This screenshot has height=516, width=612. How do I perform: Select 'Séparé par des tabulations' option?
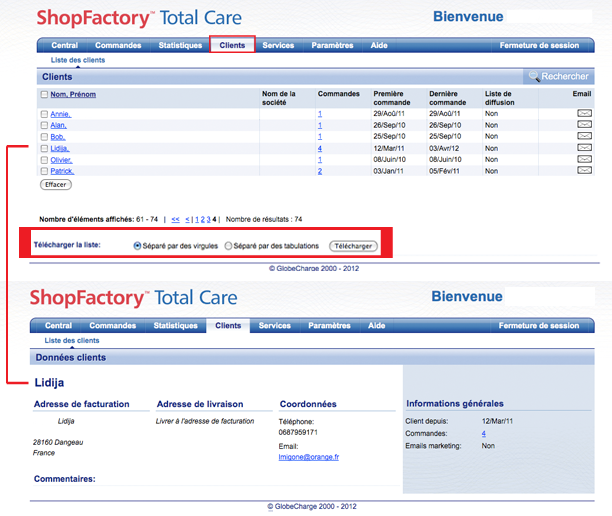pyautogui.click(x=229, y=245)
